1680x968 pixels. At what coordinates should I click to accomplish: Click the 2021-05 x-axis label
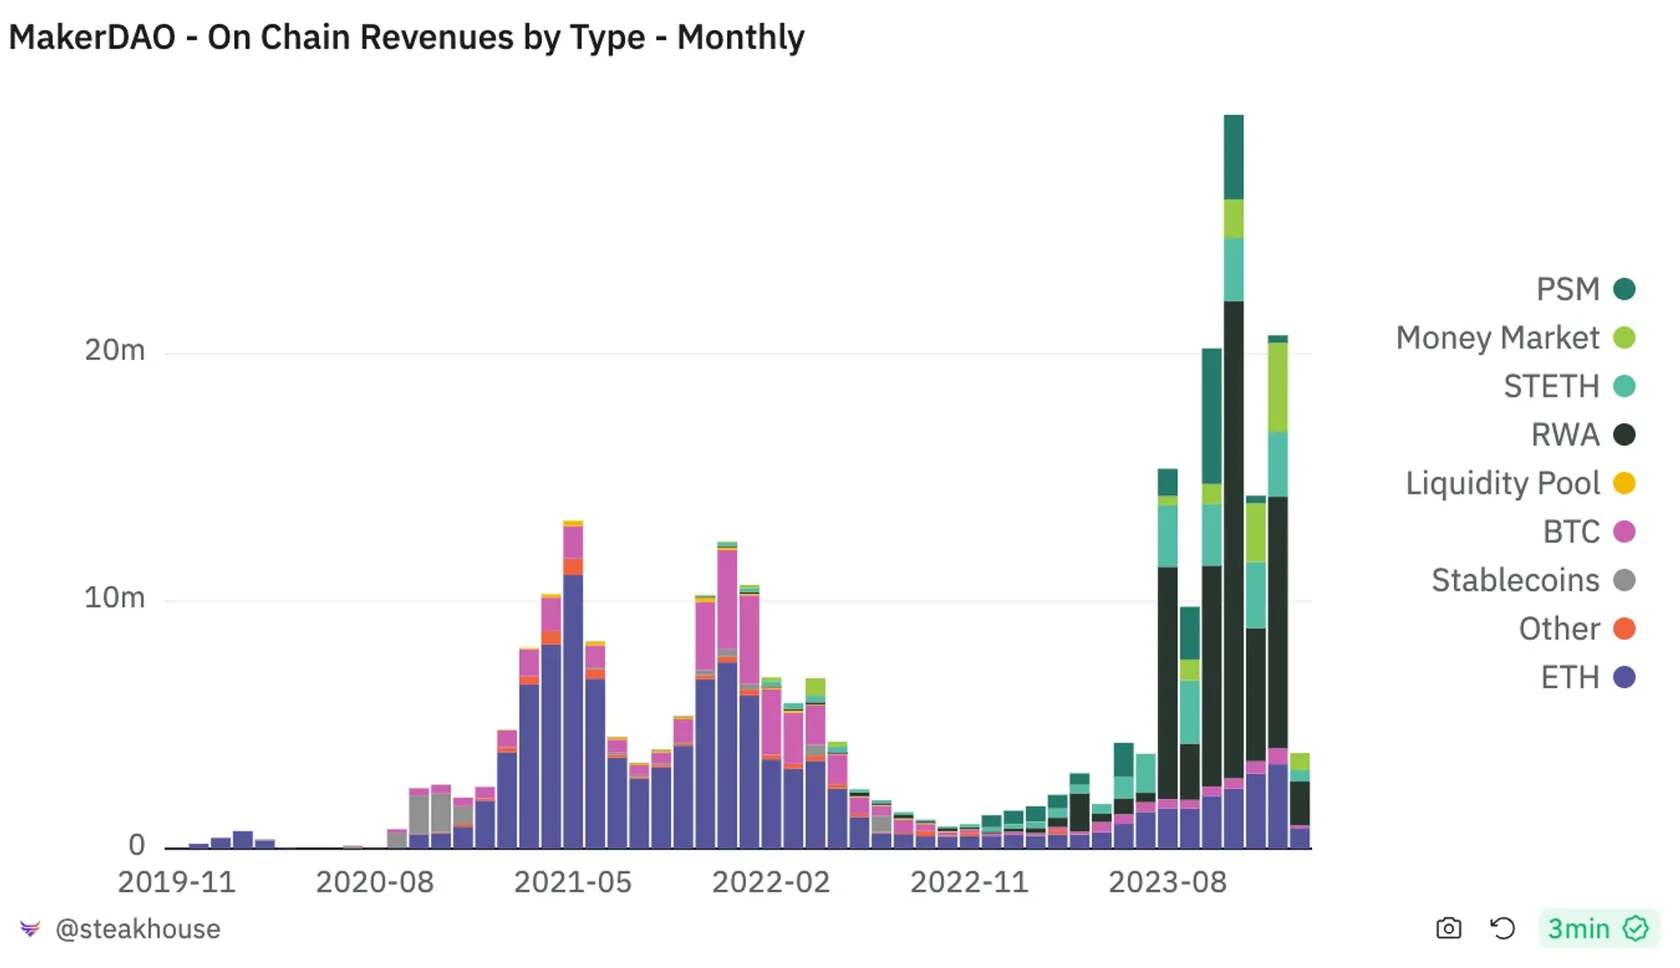click(x=573, y=882)
